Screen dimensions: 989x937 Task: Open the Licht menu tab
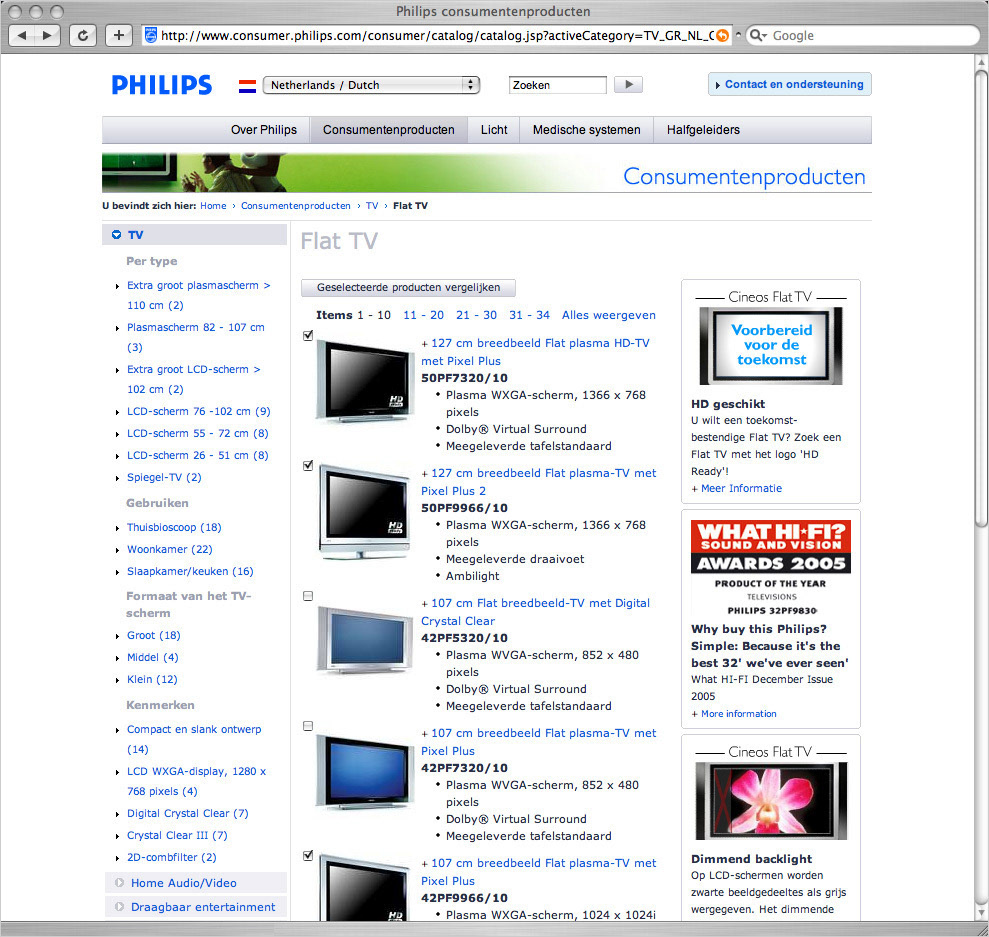(x=494, y=130)
